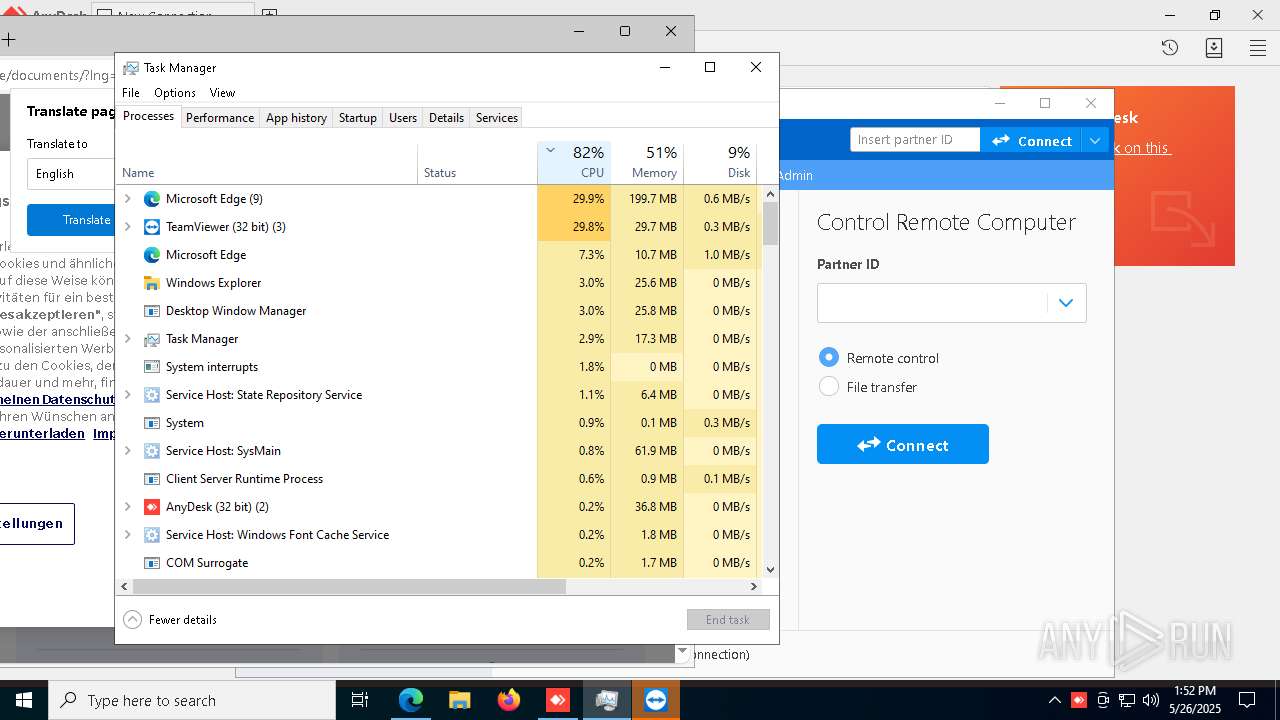
Task: Select the File transfer radio button
Action: 828,386
